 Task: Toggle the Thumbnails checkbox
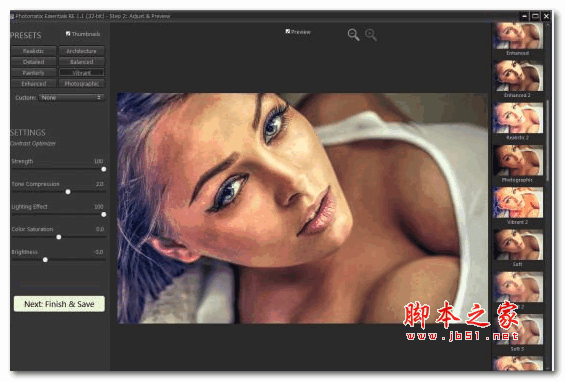(x=68, y=34)
